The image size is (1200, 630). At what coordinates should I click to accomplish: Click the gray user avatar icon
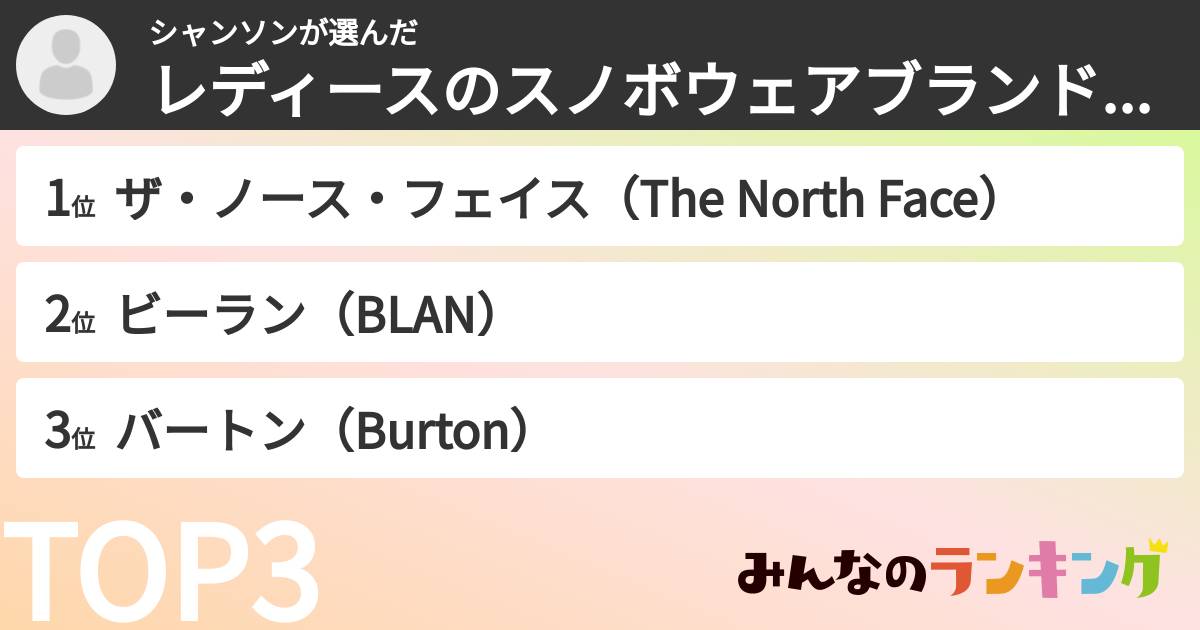coord(65,65)
